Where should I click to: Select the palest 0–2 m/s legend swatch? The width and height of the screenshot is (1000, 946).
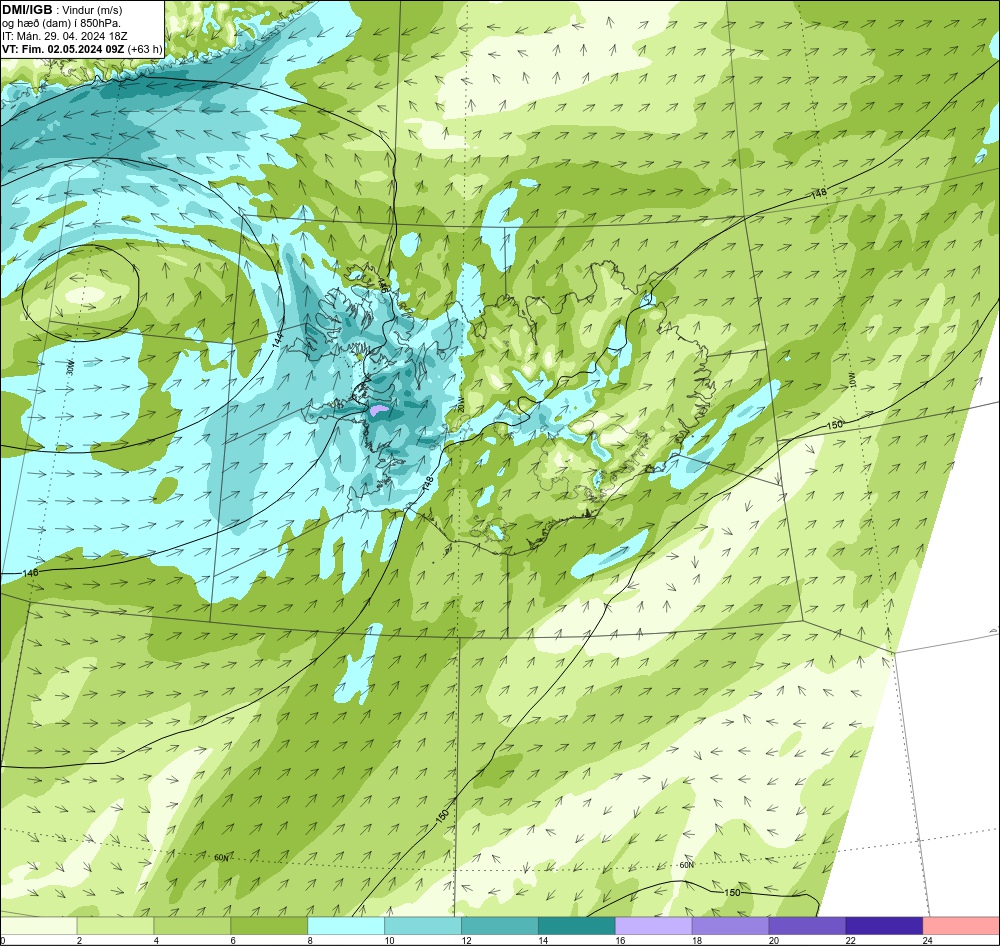[38, 926]
